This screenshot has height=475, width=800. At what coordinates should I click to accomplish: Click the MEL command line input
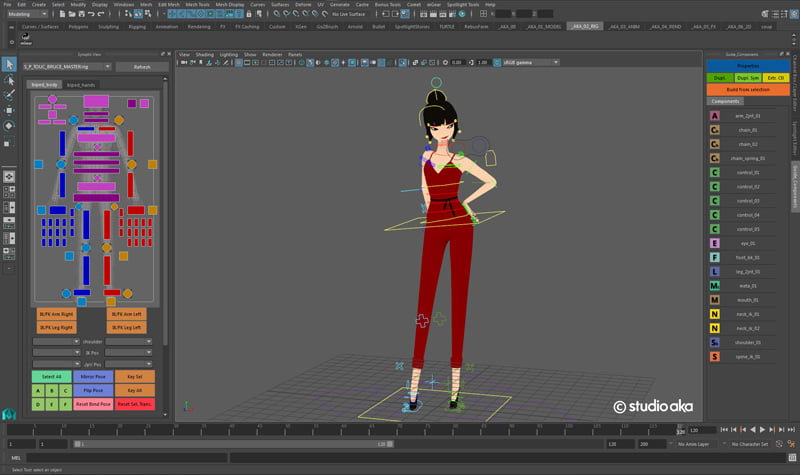point(127,458)
